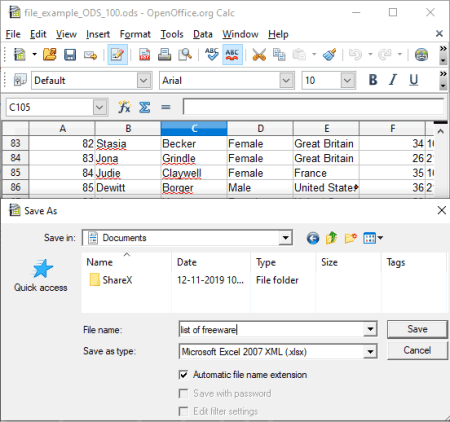Click the Go back navigation icon
The image size is (450, 422).
click(x=313, y=238)
